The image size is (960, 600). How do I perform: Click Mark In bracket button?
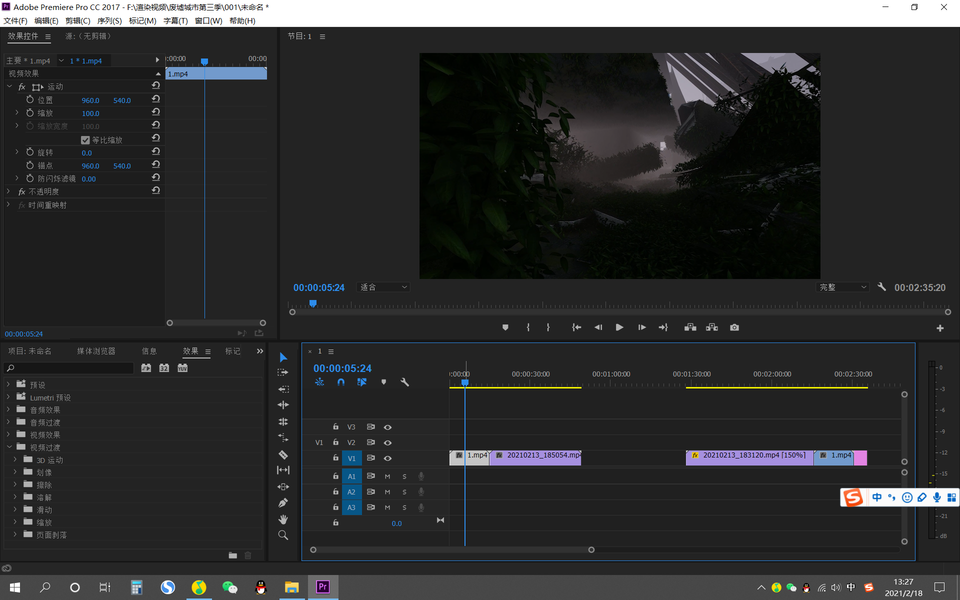[528, 328]
